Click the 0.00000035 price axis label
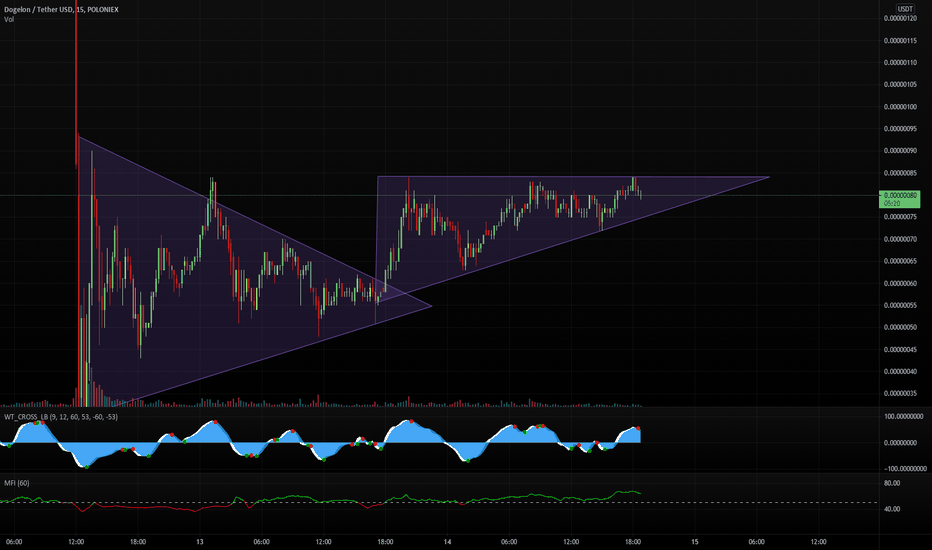Screen dimensions: 932x550 900,394
